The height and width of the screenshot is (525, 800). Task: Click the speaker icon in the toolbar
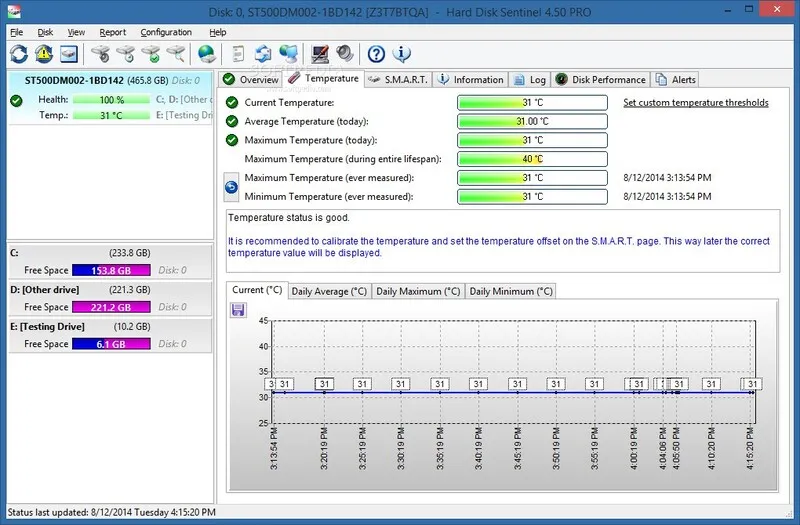(x=345, y=54)
